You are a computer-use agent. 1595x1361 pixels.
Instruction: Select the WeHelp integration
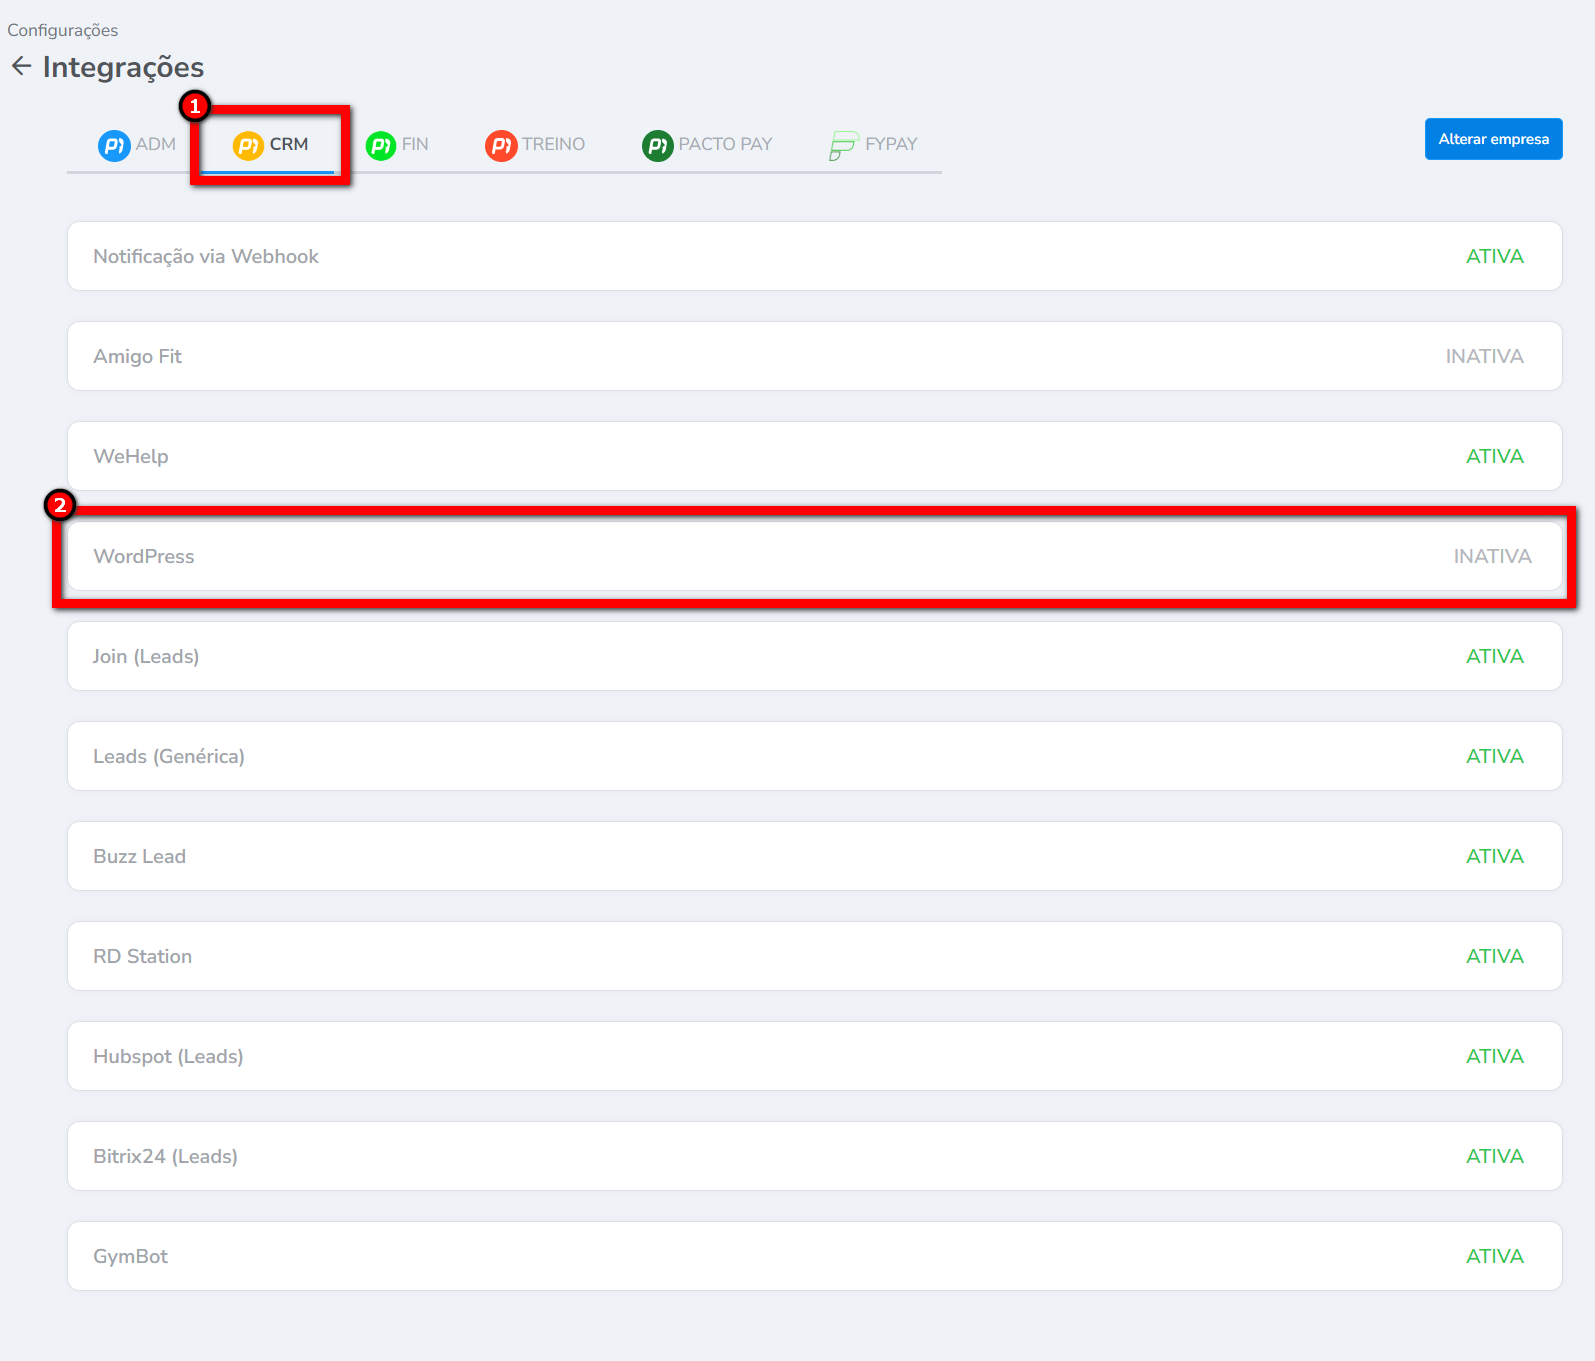[131, 457]
